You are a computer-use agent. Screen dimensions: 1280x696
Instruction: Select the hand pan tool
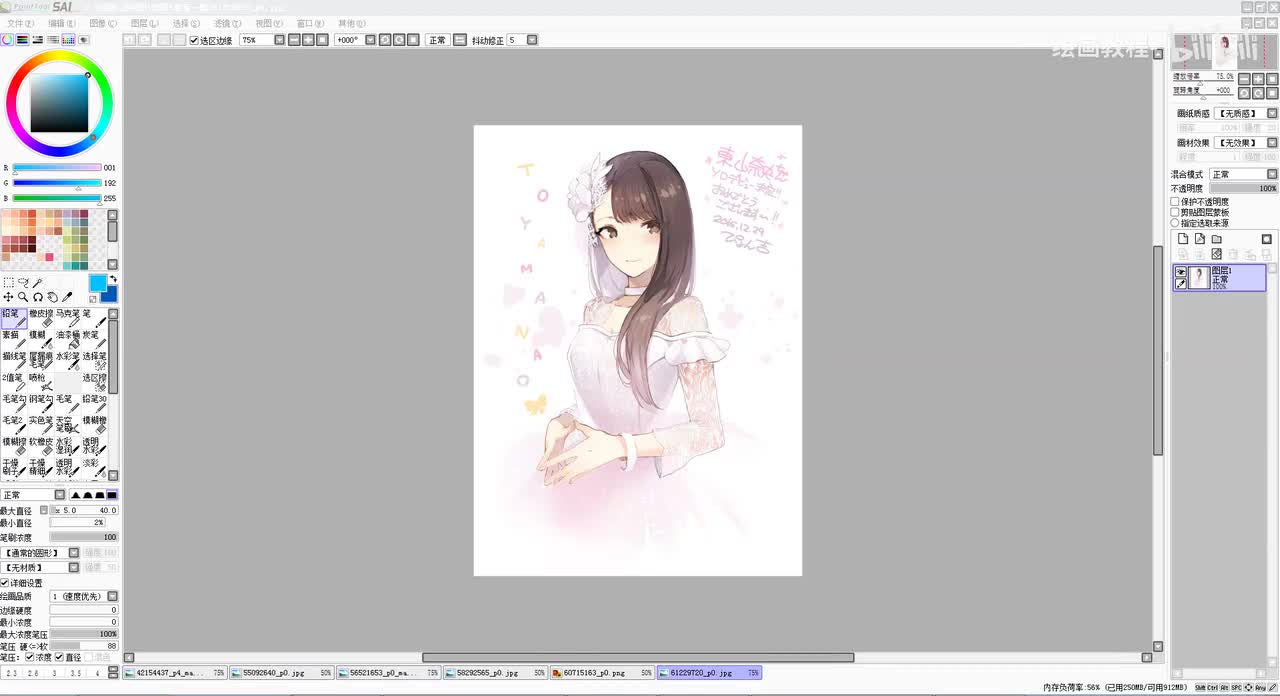[52, 297]
